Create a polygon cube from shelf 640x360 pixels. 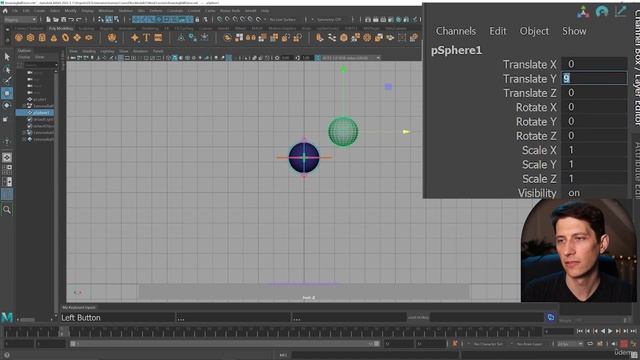[x=31, y=38]
